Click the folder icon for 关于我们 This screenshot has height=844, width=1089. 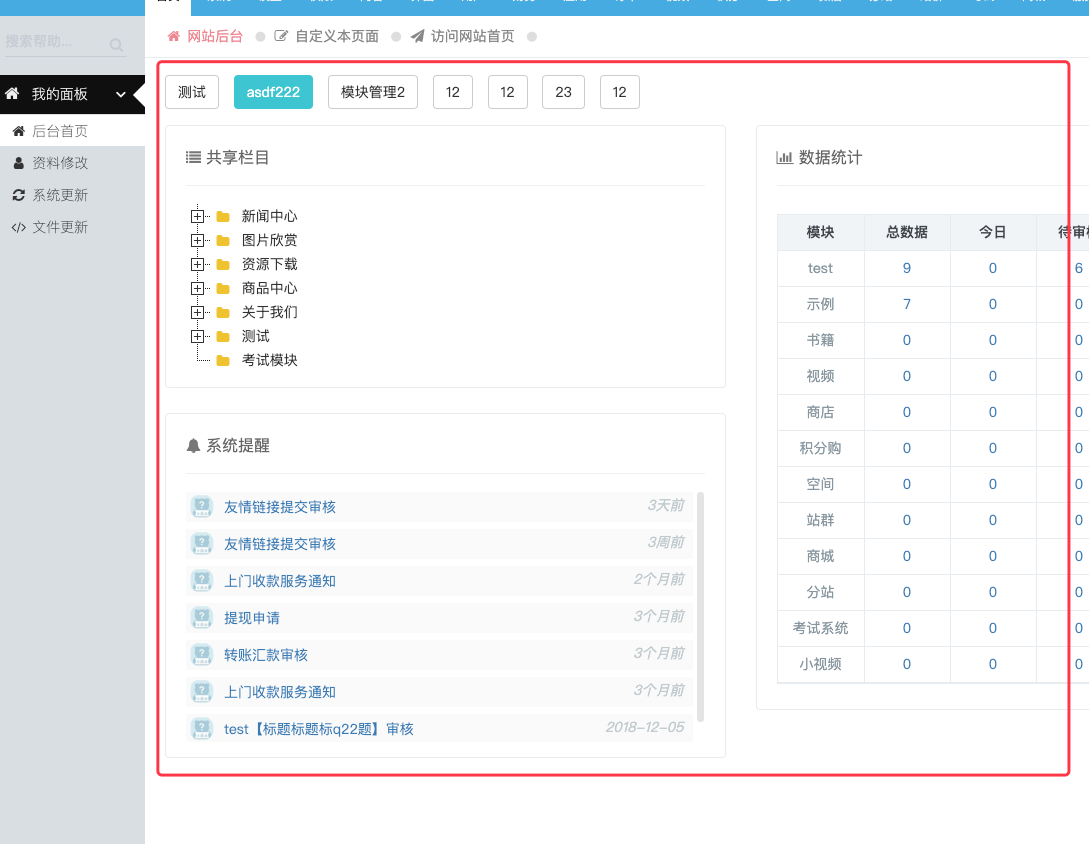223,313
